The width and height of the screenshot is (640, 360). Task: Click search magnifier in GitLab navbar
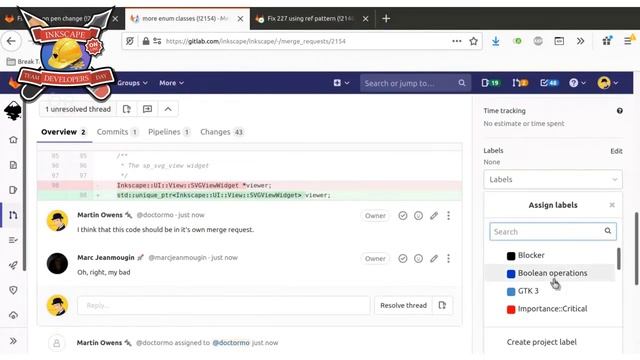point(462,83)
